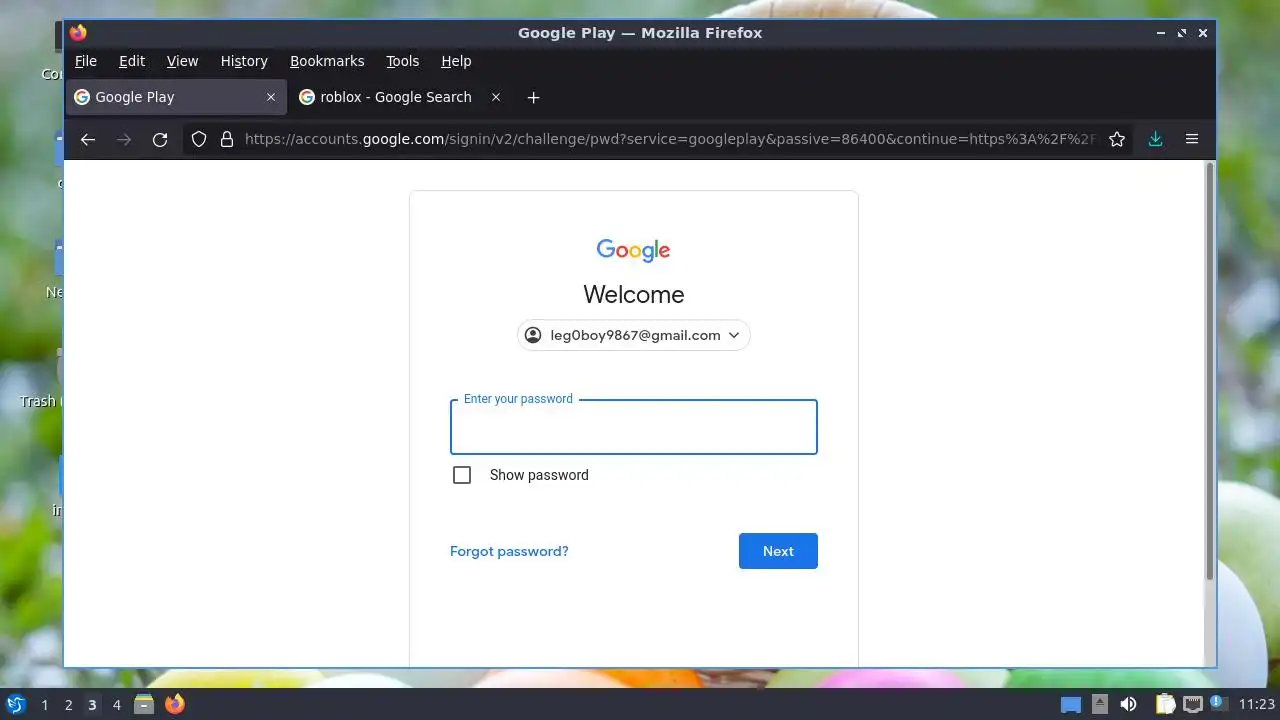Open the file manager taskbar icon

click(x=144, y=704)
